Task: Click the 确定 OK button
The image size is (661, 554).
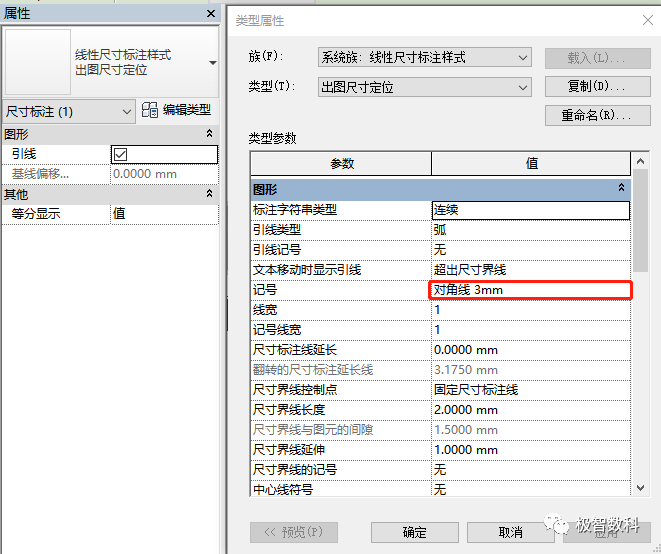Action: click(414, 532)
